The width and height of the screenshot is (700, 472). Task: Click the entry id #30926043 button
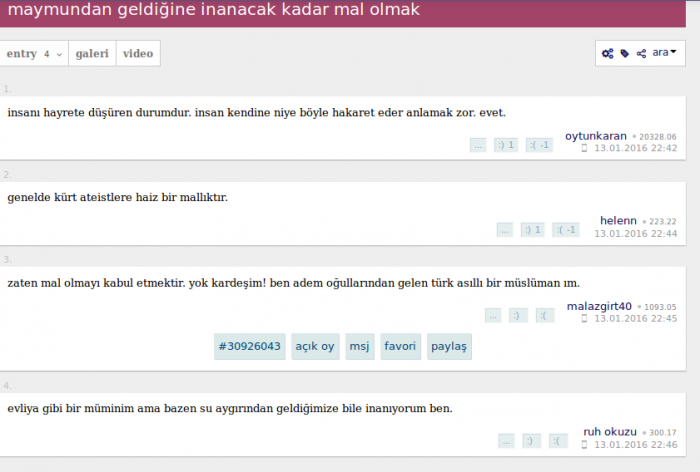click(250, 346)
